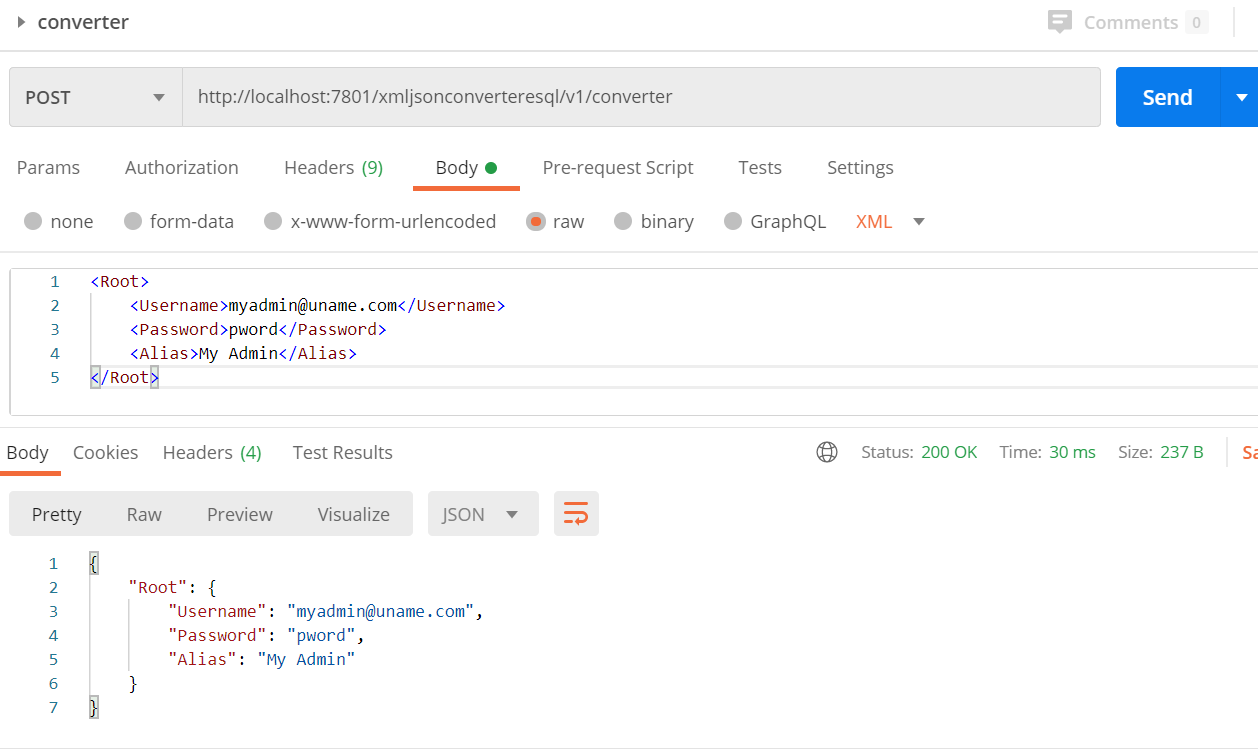
Task: Switch to the Headers request tab
Action: click(333, 167)
